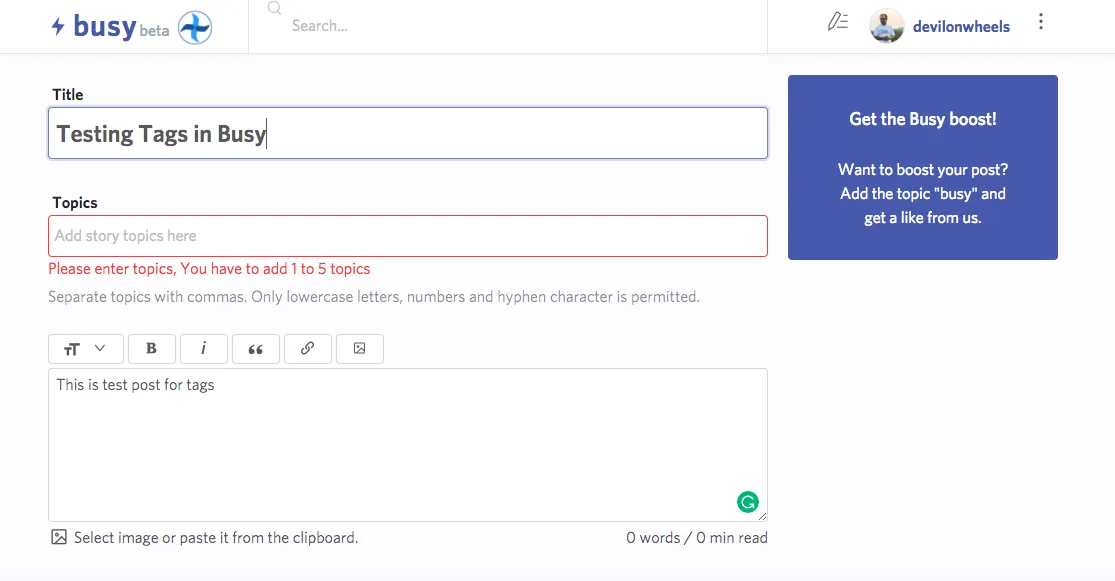Click the red topics error message
The image size is (1115, 581).
pyautogui.click(x=209, y=269)
